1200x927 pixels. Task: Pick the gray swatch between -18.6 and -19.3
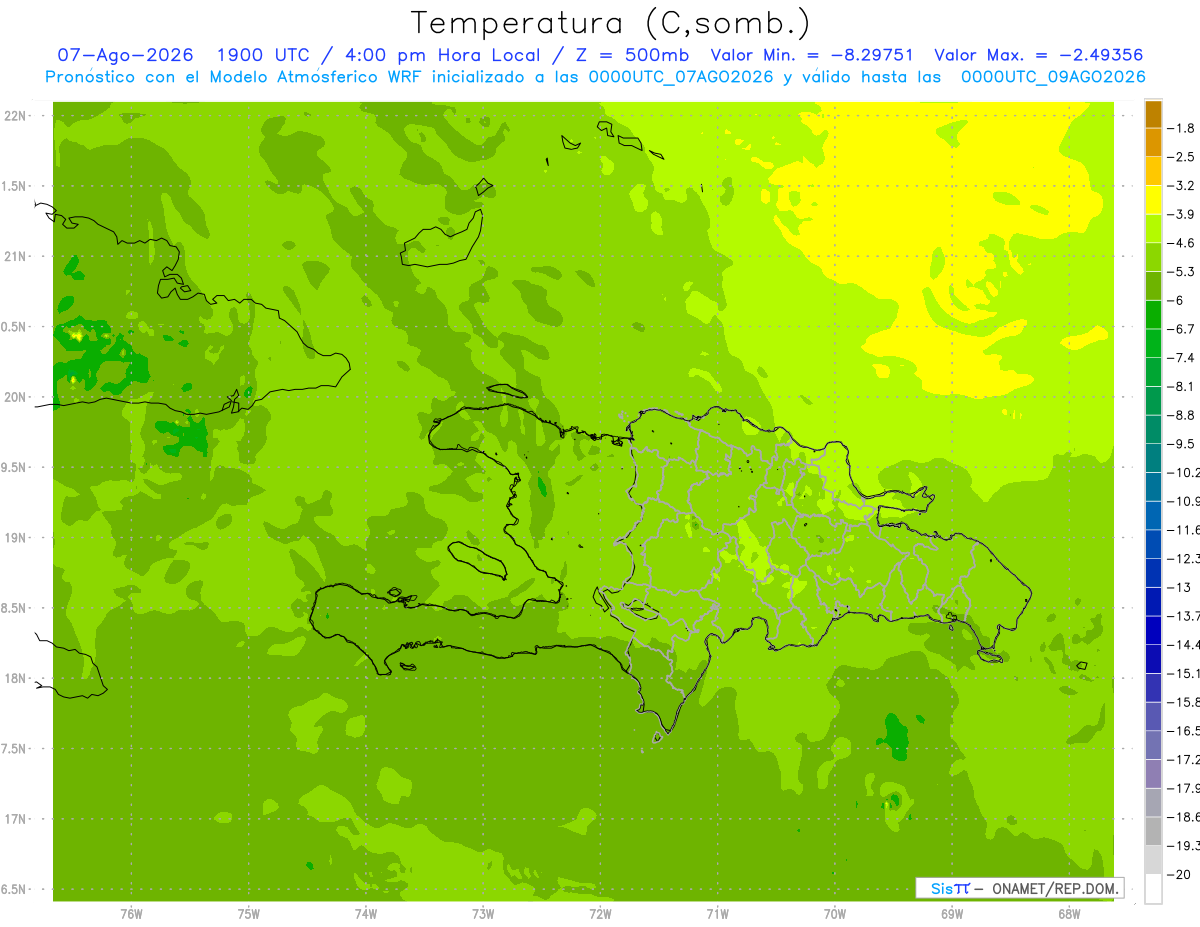tap(1153, 831)
